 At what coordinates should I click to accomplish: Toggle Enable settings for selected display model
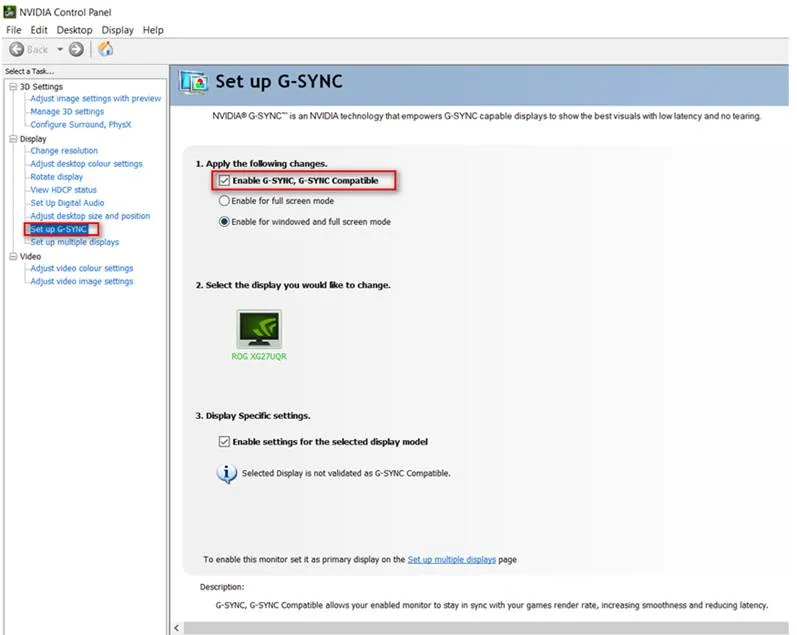(x=224, y=441)
